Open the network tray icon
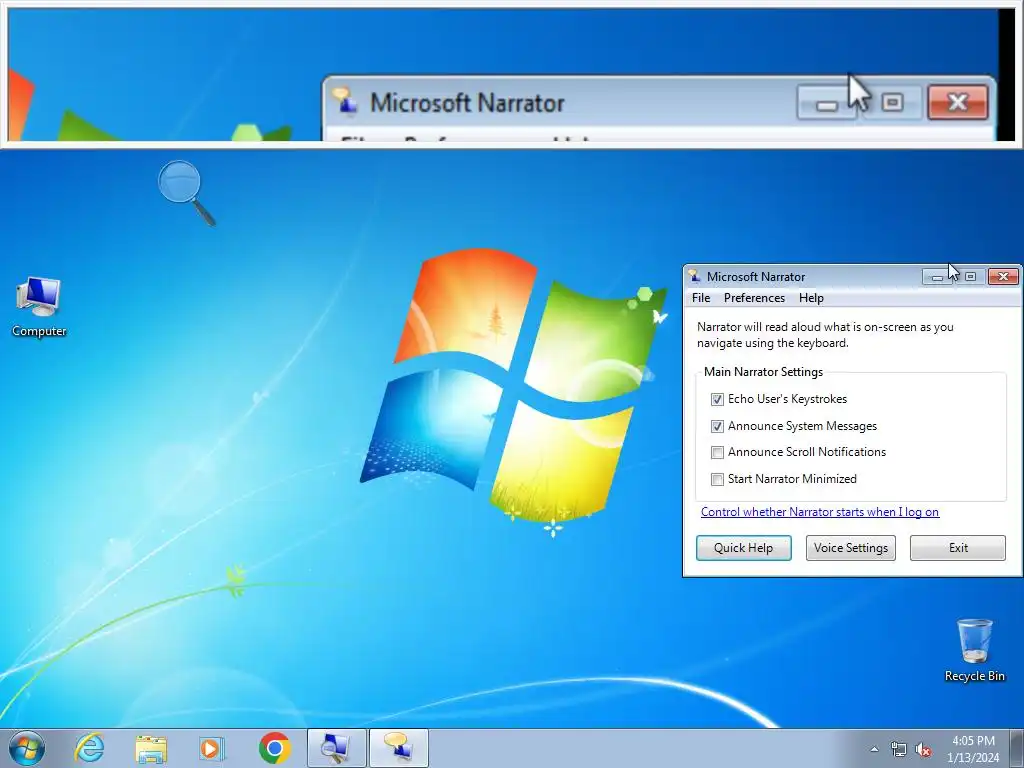Viewport: 1024px width, 768px height. (x=899, y=749)
